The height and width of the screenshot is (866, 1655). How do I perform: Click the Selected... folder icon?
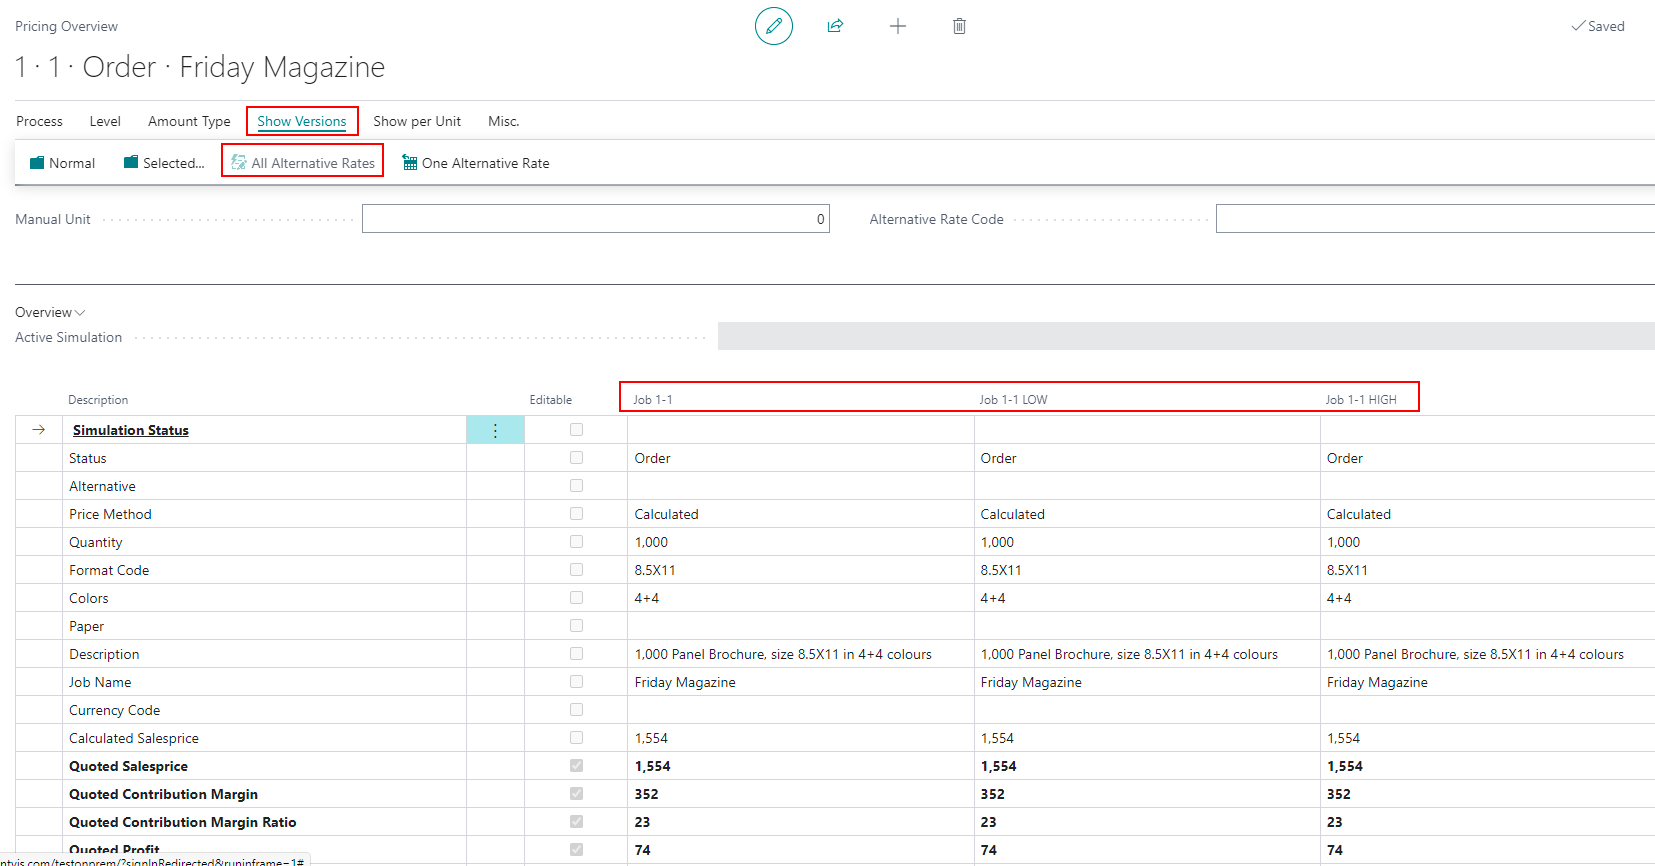[131, 163]
